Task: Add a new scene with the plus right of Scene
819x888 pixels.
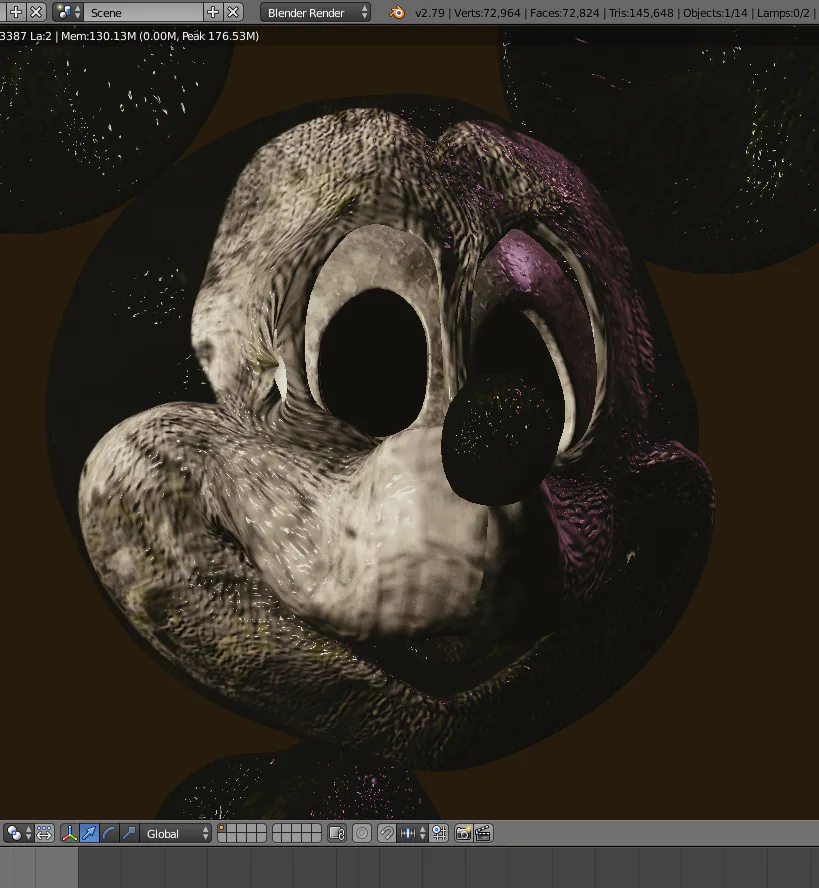Action: point(213,12)
